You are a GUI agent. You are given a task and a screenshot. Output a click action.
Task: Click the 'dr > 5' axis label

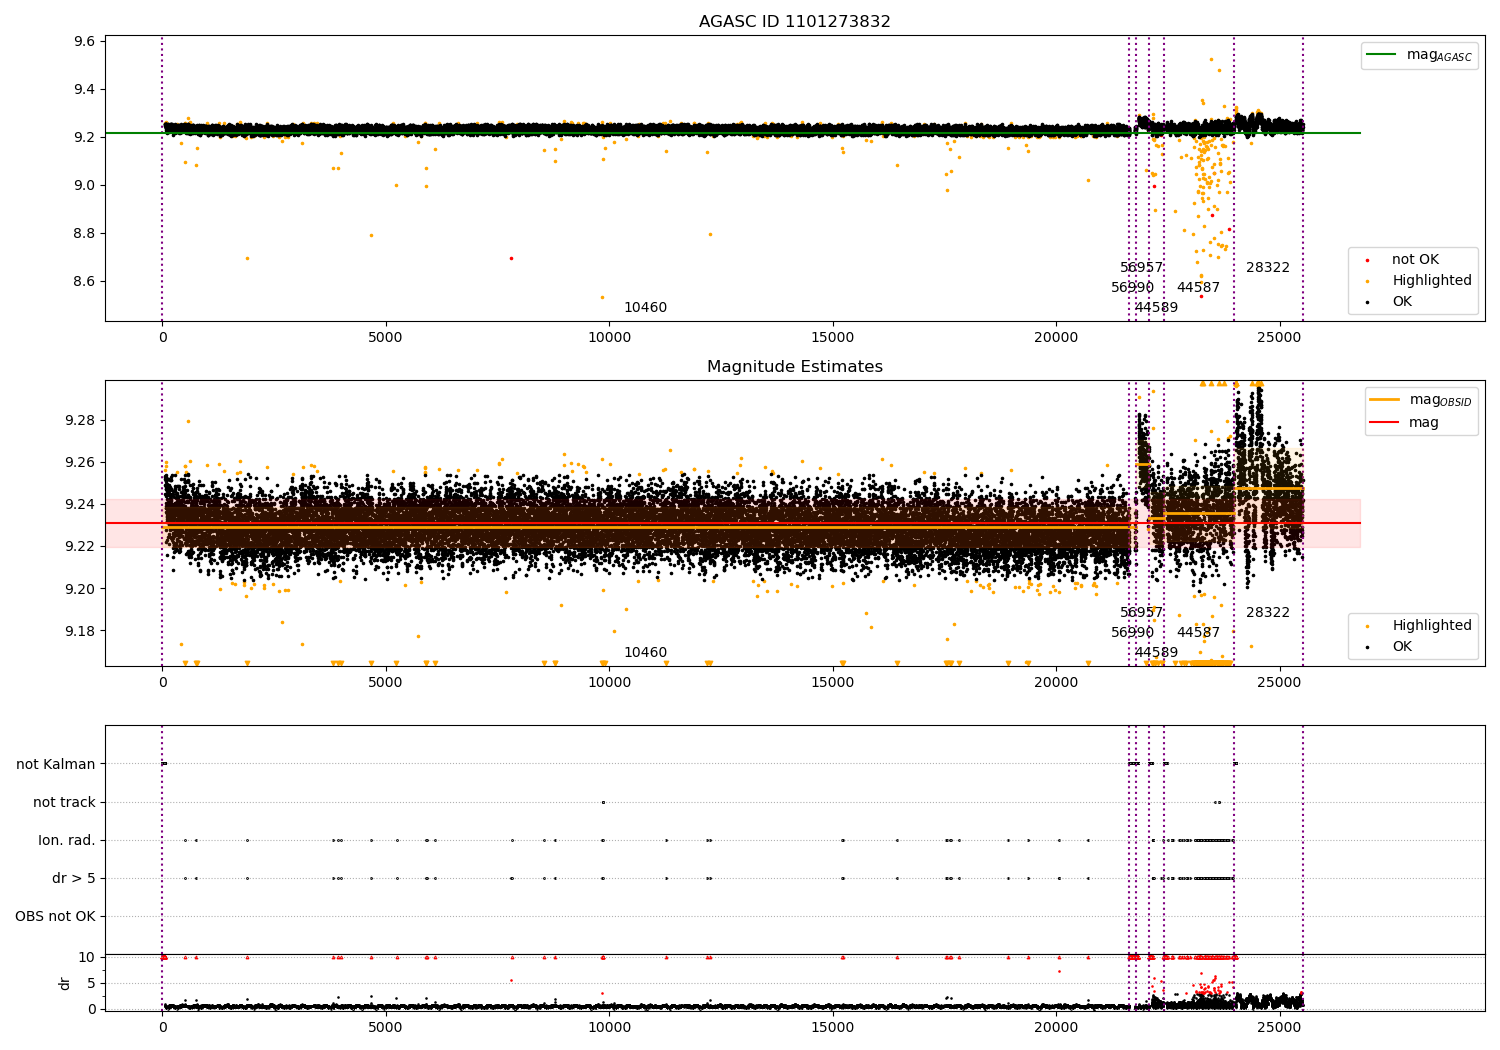tap(74, 879)
